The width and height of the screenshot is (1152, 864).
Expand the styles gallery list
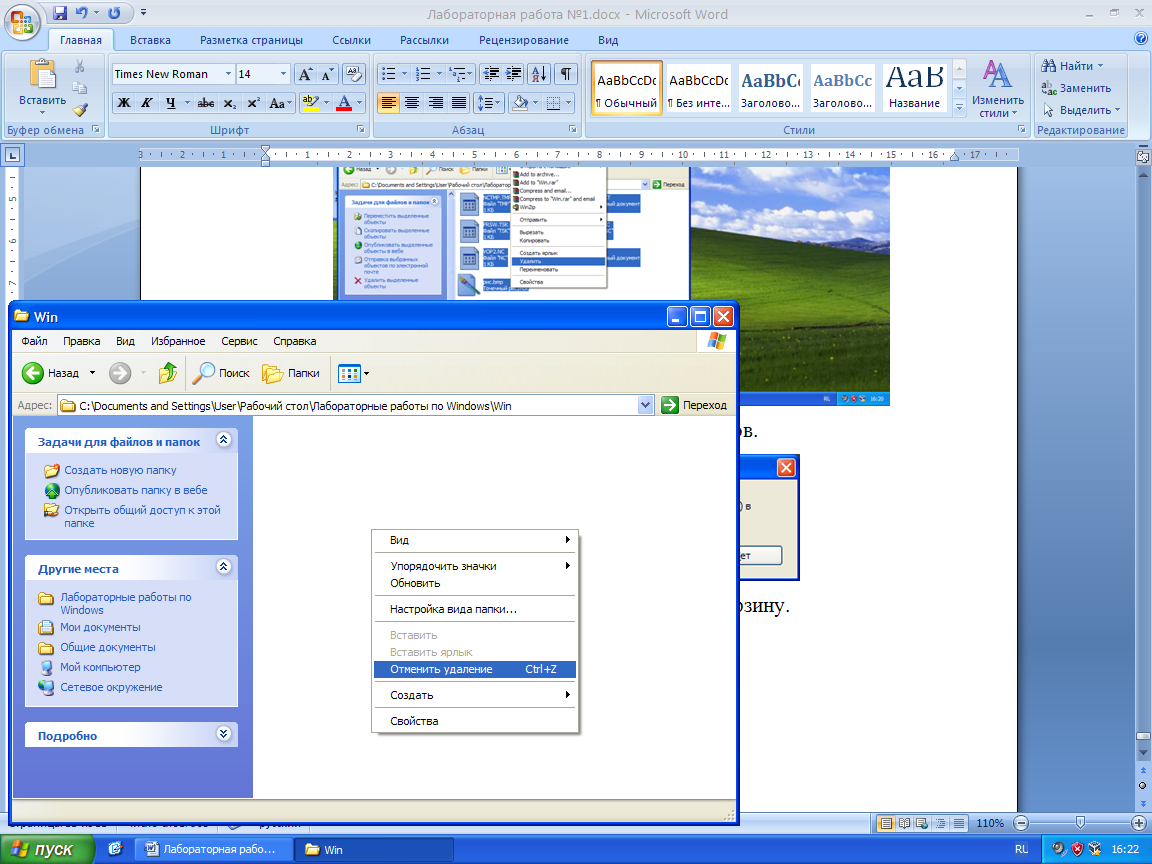click(959, 107)
